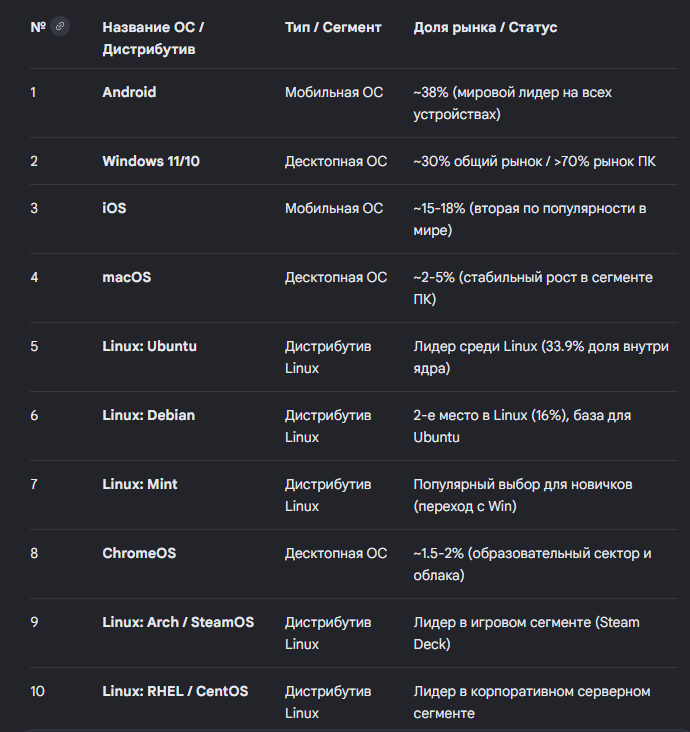Click the "Linux: RHEL / CentOS" cell
Image resolution: width=690 pixels, height=732 pixels.
(x=175, y=691)
